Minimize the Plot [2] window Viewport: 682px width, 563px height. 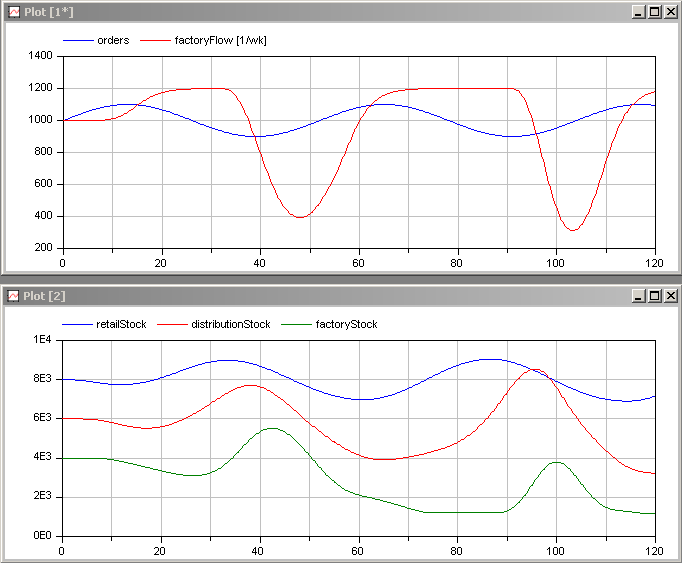pos(639,296)
